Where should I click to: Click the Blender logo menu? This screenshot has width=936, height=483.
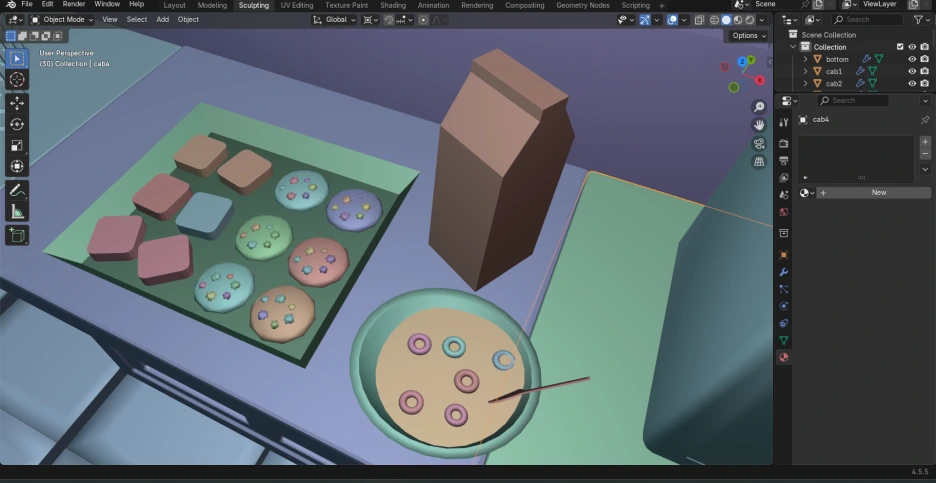(11, 4)
